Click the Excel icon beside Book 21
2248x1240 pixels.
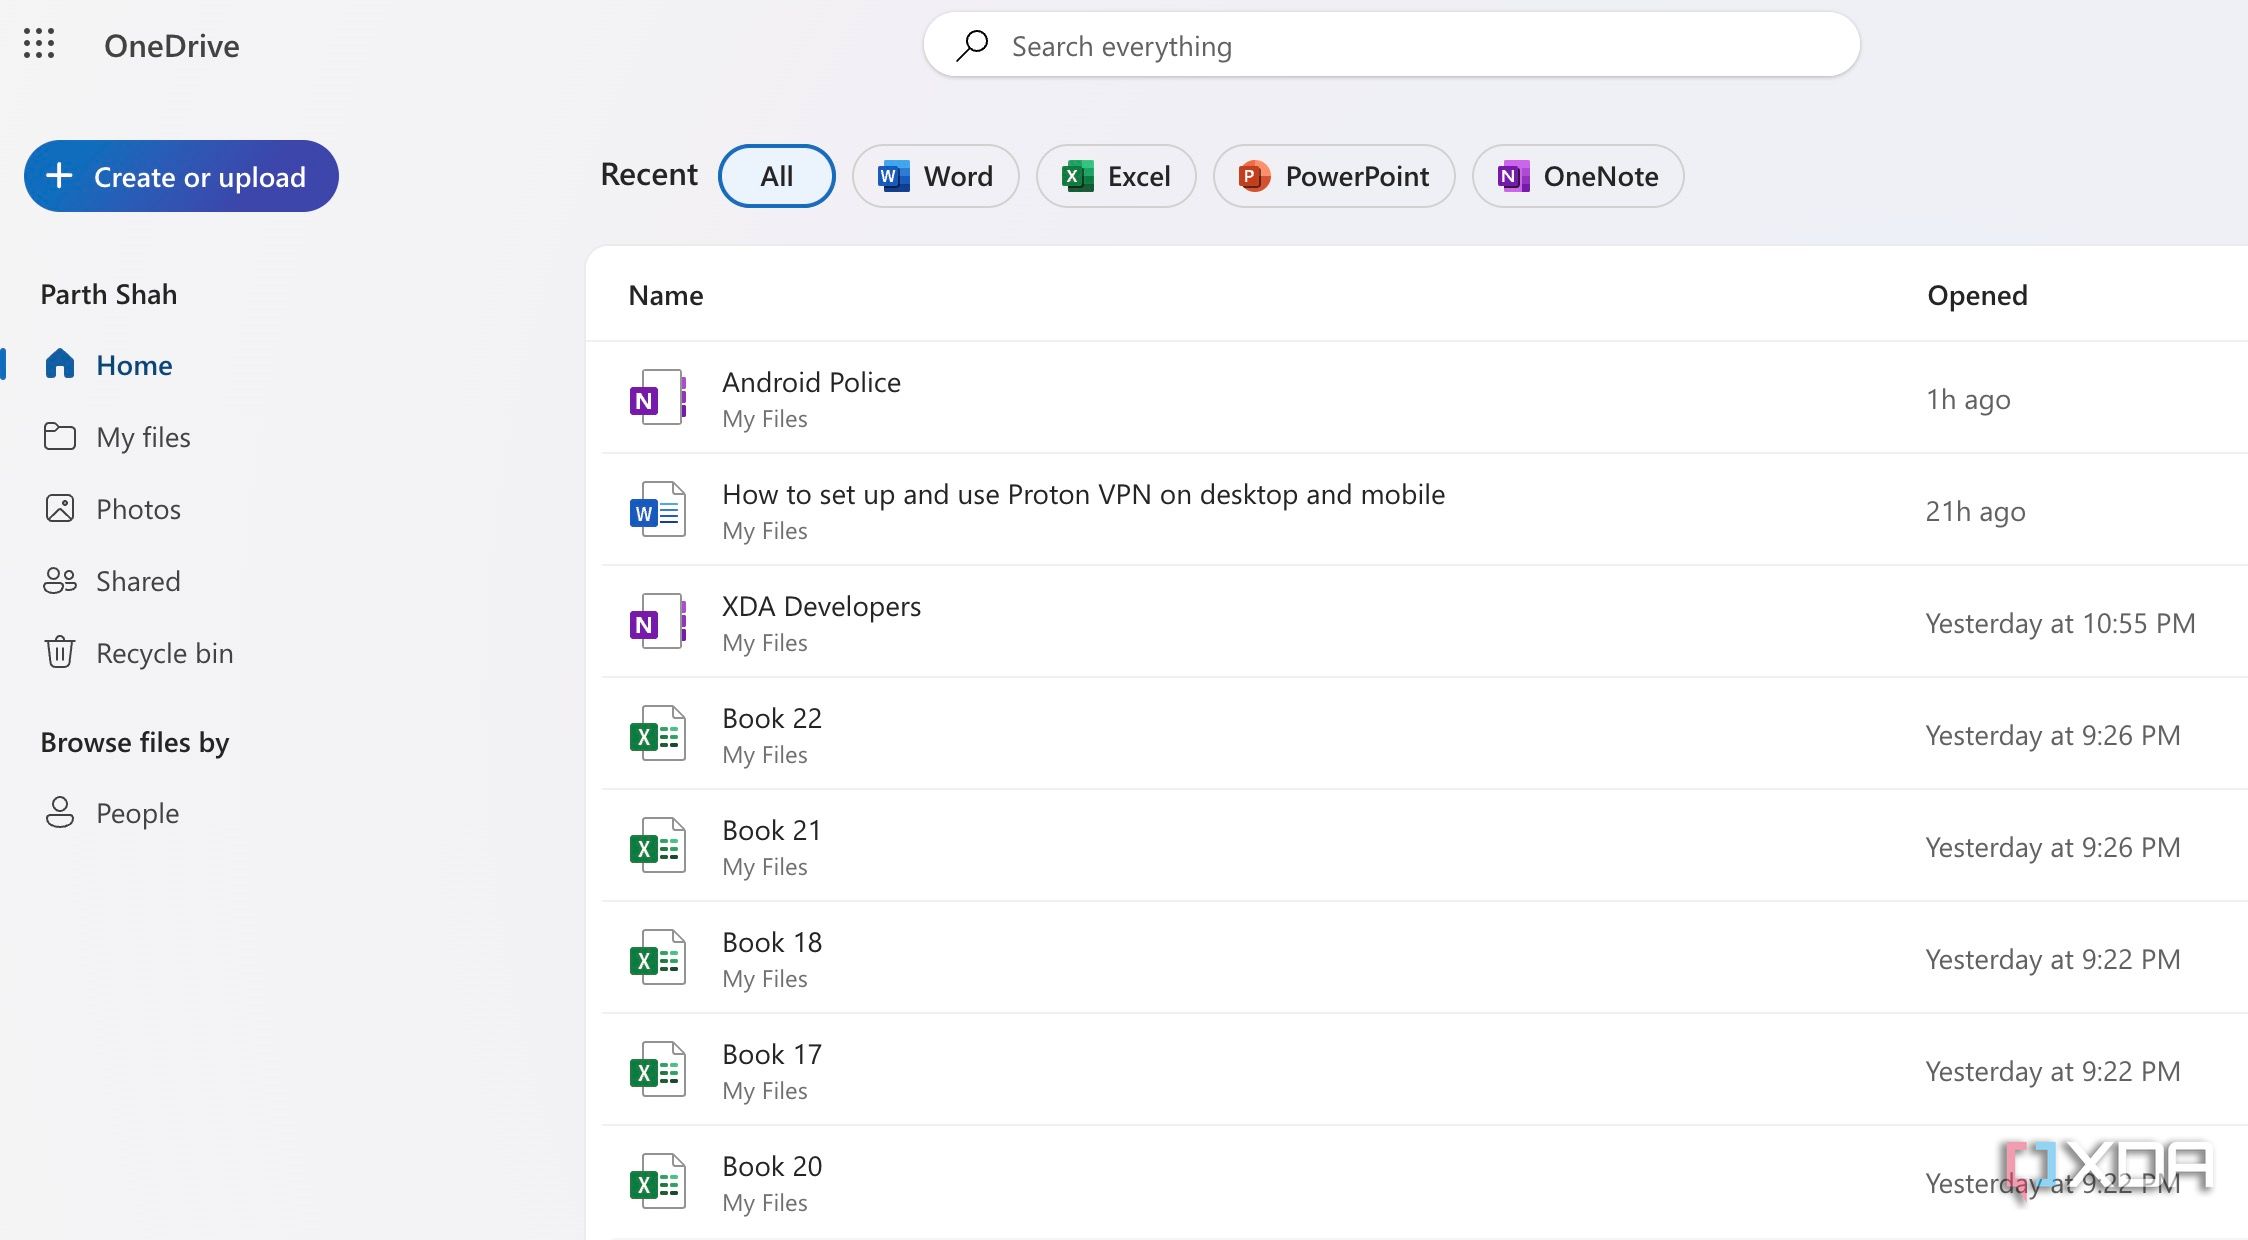[657, 846]
